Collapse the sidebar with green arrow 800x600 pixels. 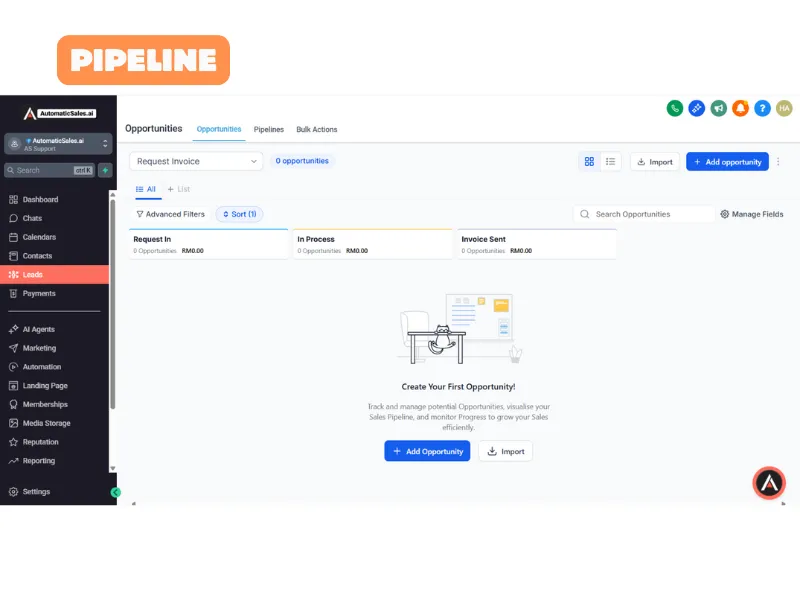click(116, 492)
